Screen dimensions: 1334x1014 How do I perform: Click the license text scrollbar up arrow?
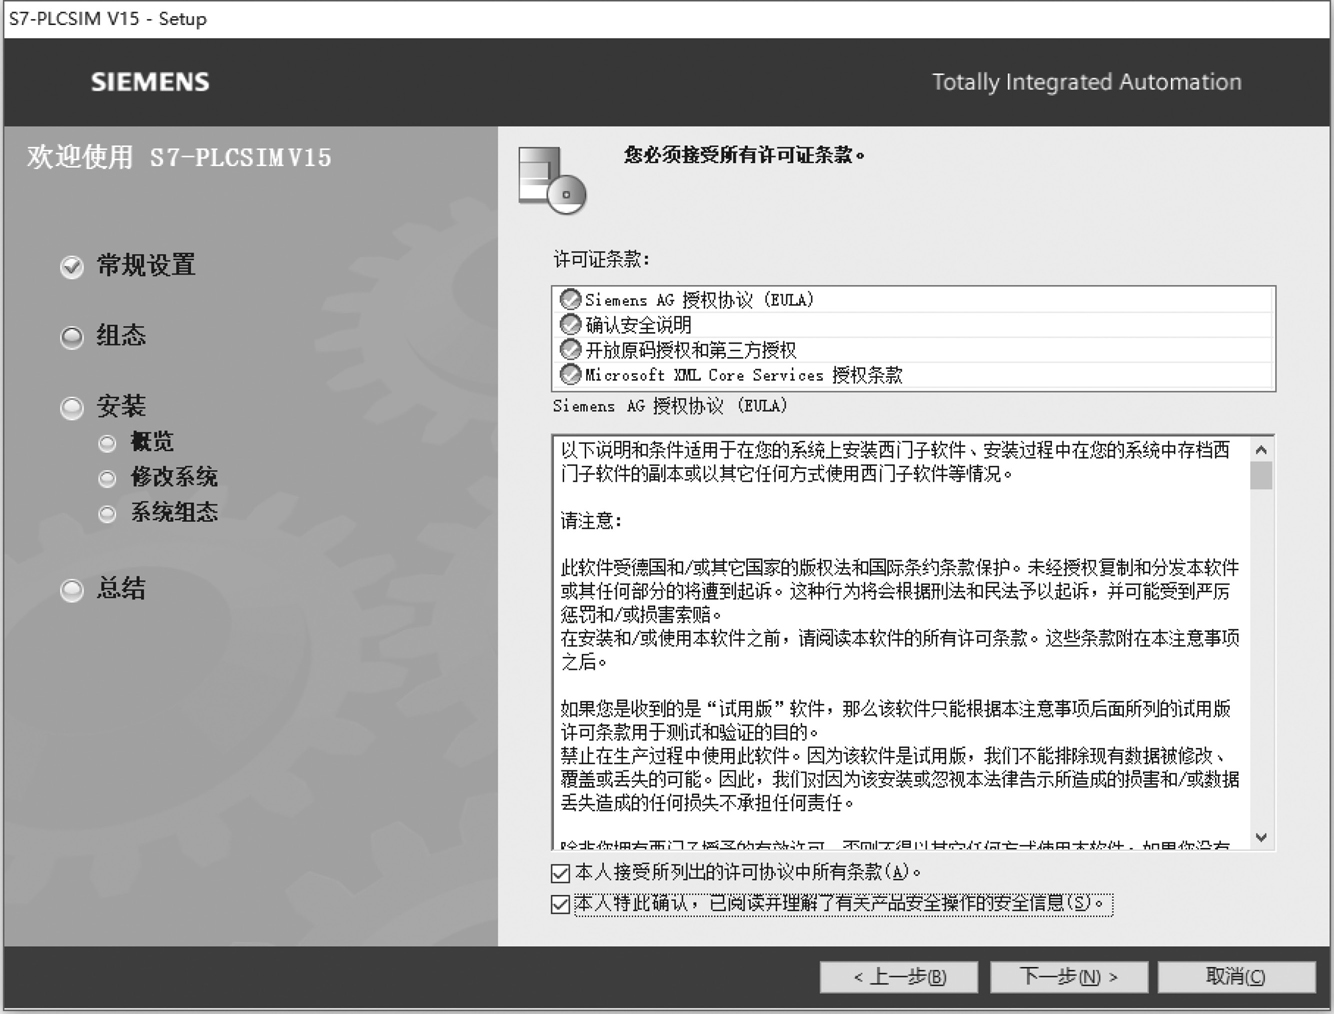tap(1261, 450)
